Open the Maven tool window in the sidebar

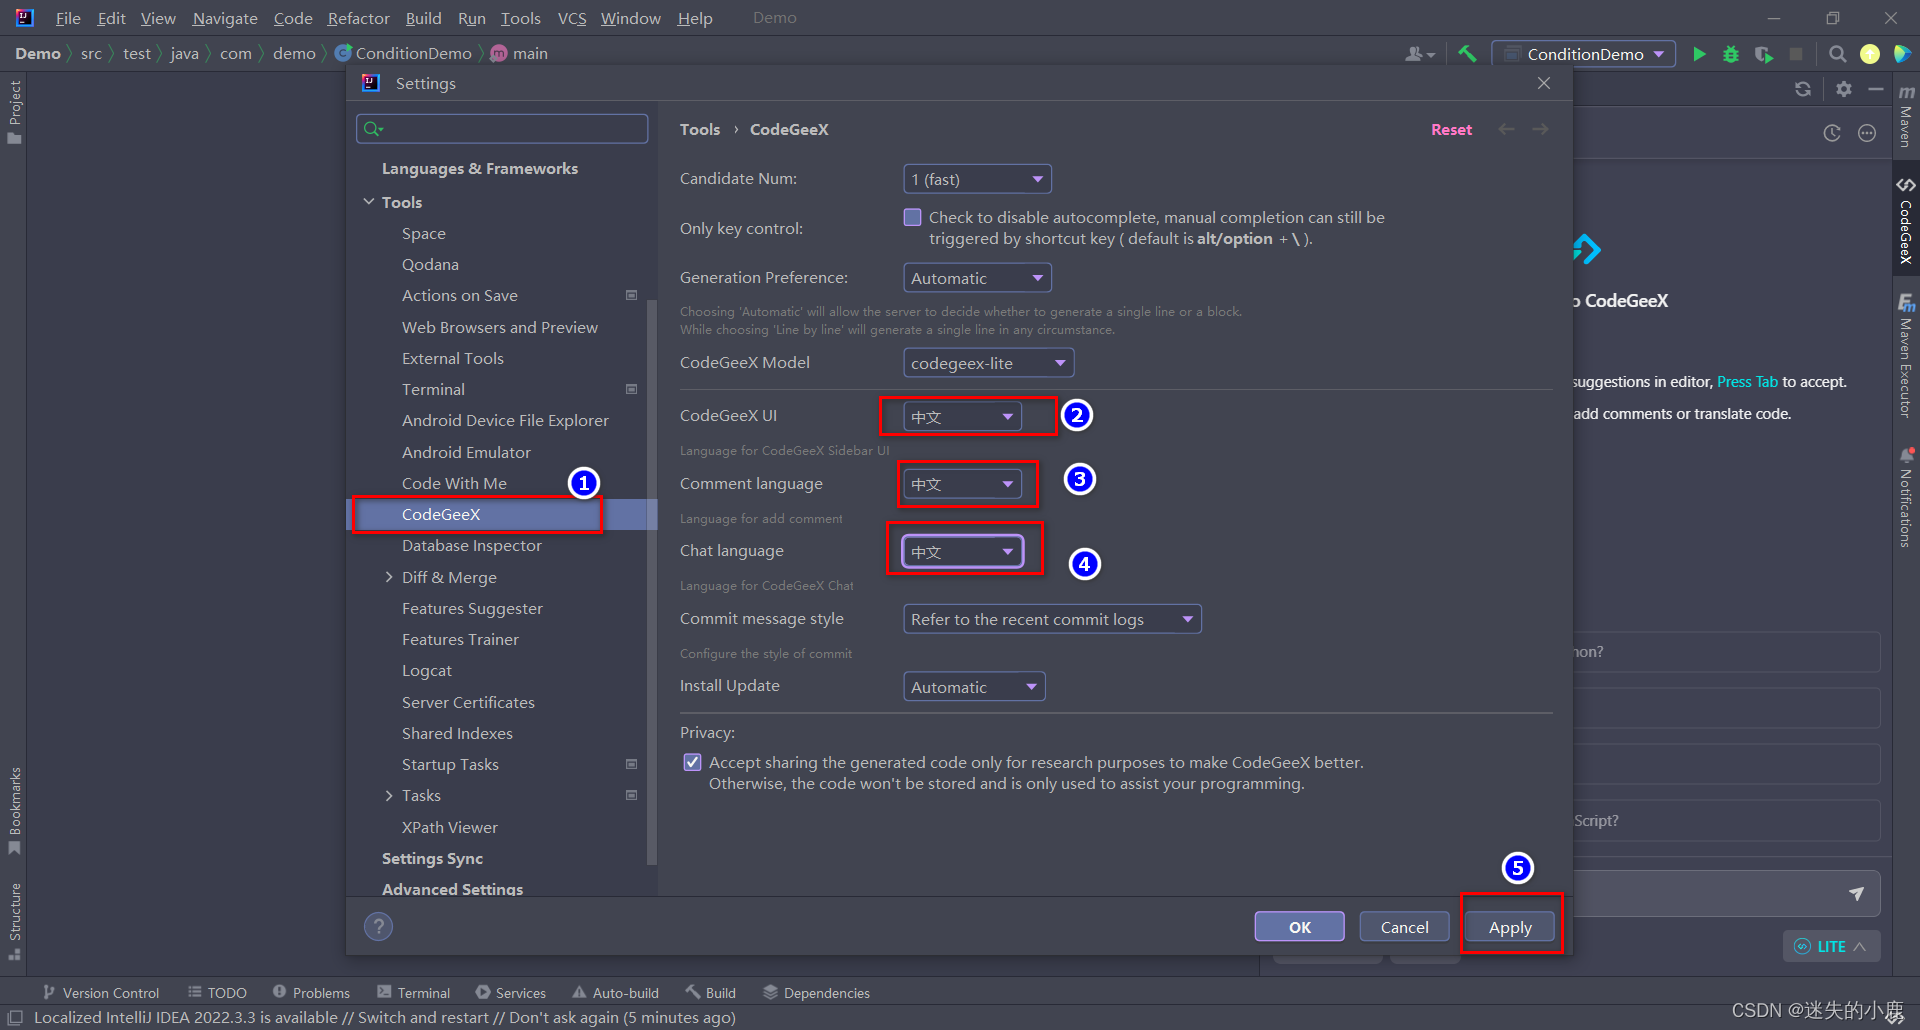pos(1906,115)
